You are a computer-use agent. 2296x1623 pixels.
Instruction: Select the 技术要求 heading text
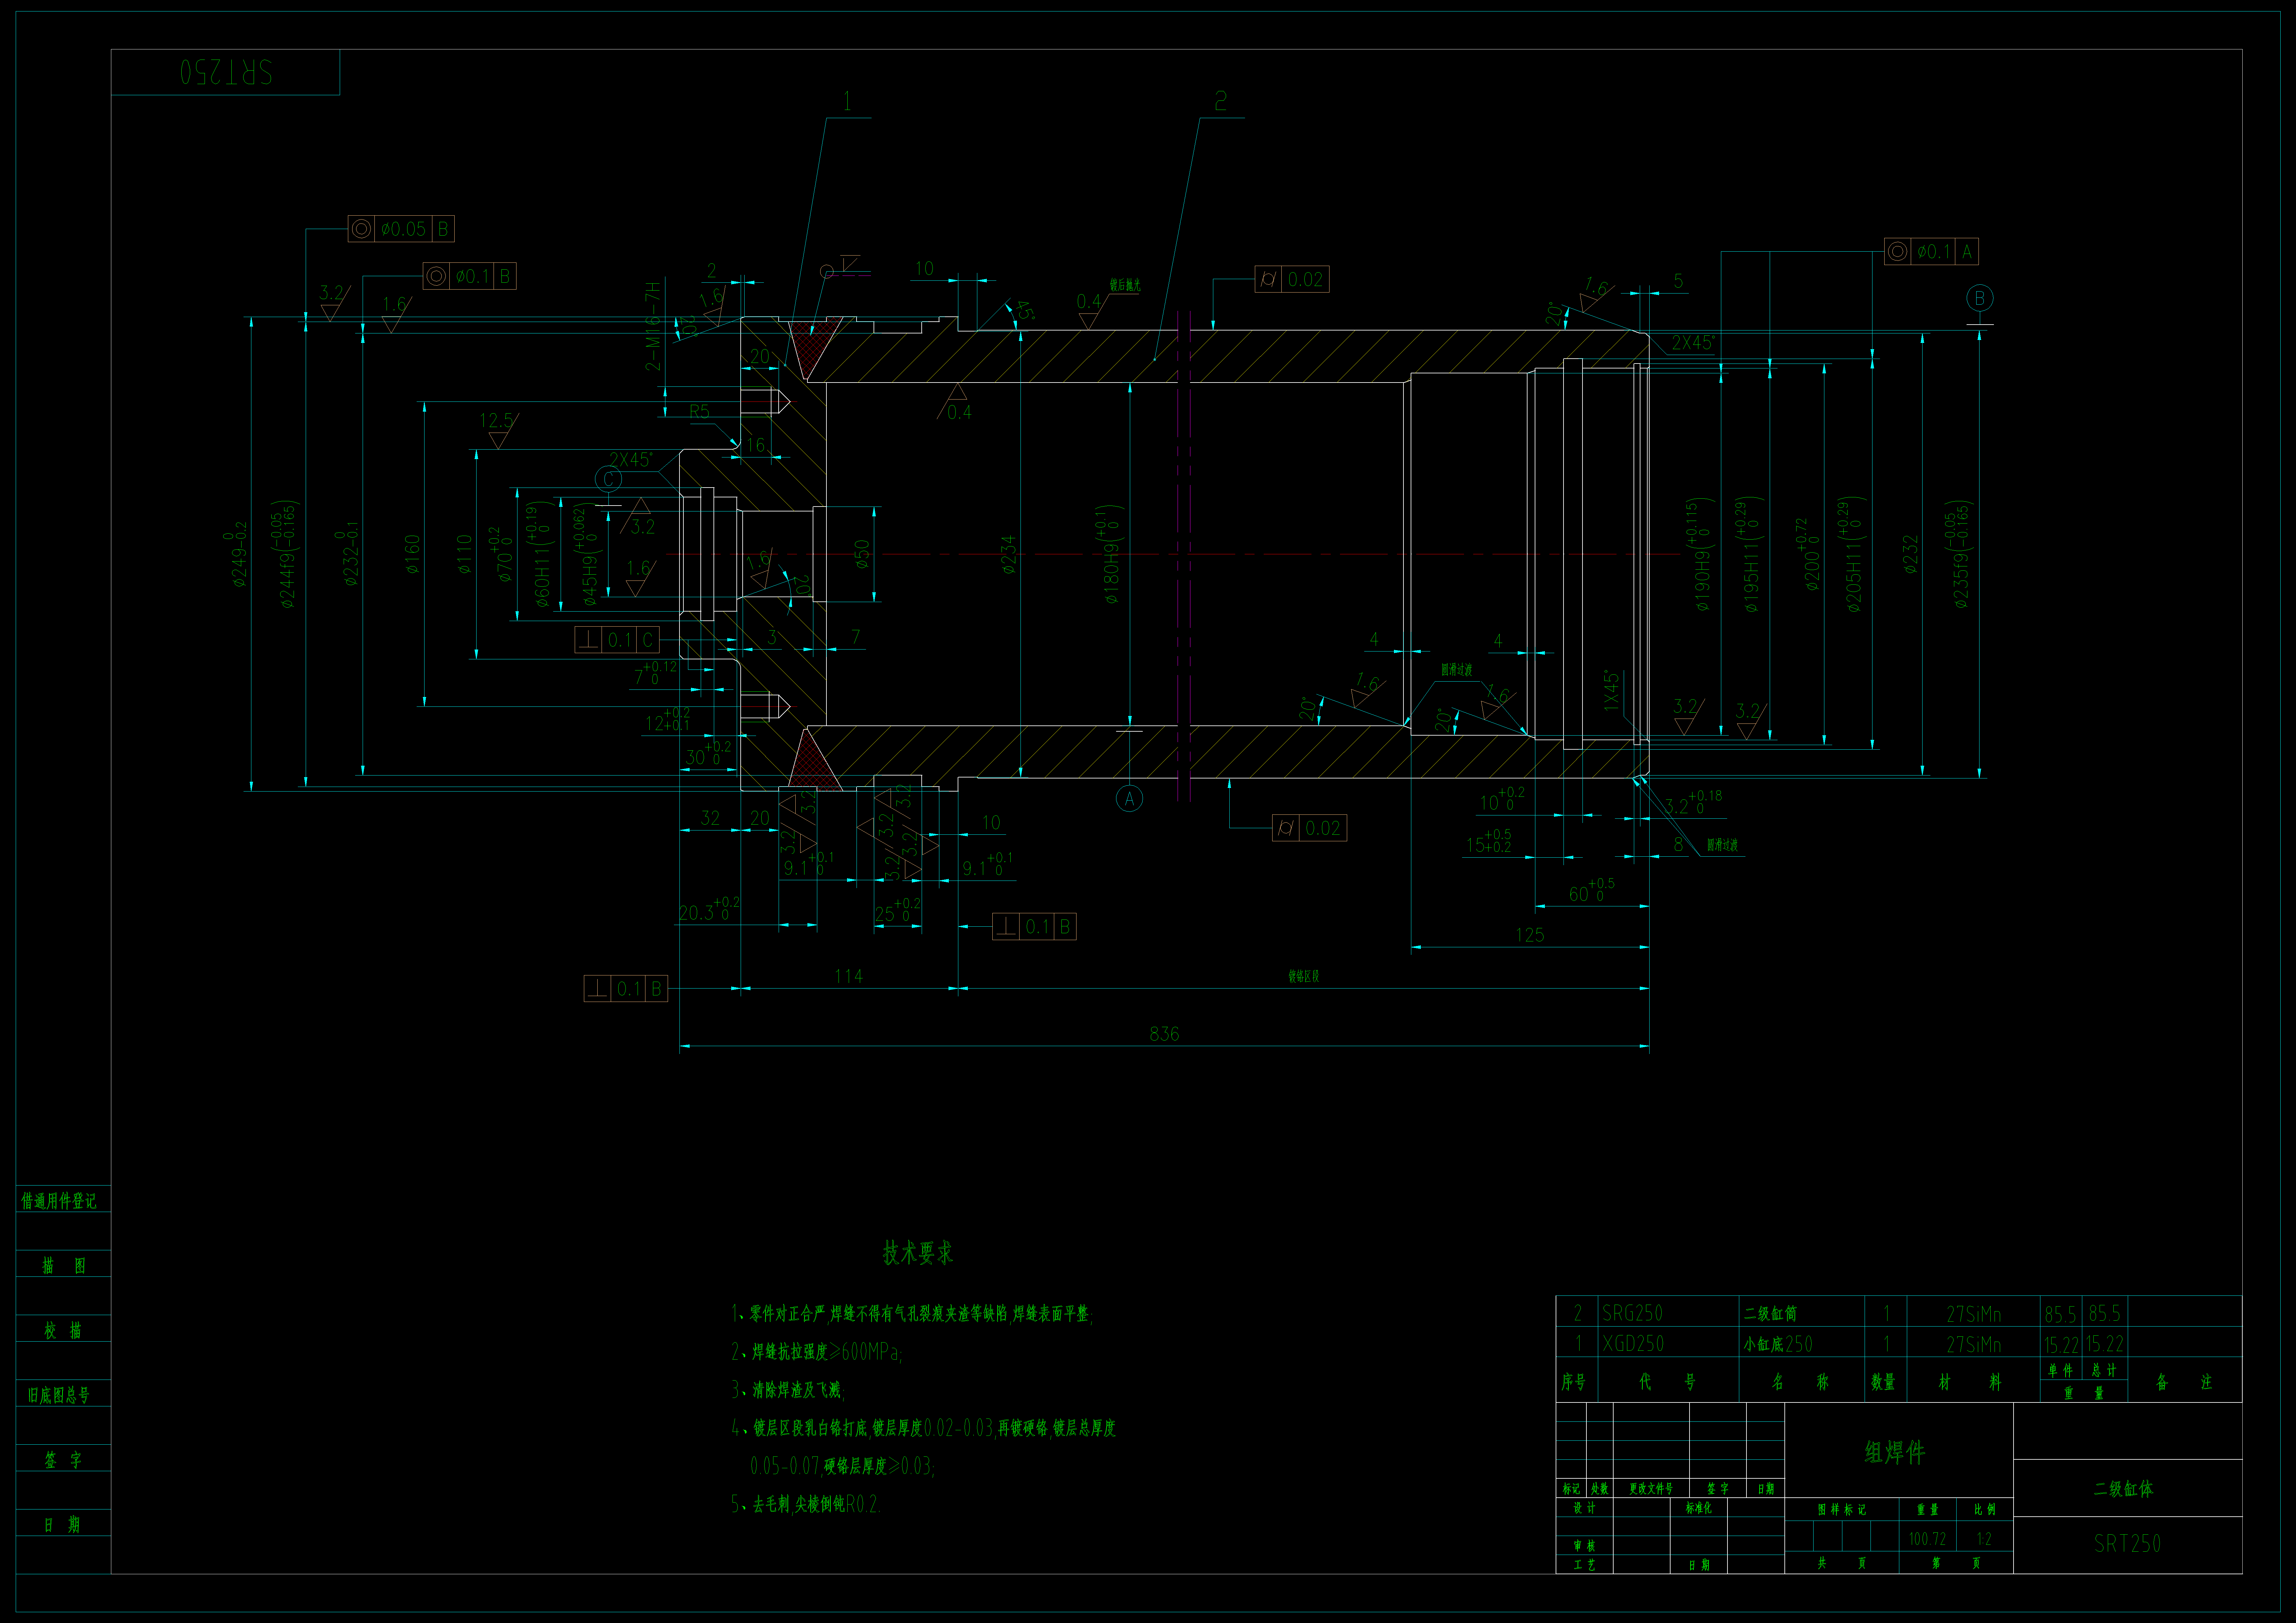[x=918, y=1253]
